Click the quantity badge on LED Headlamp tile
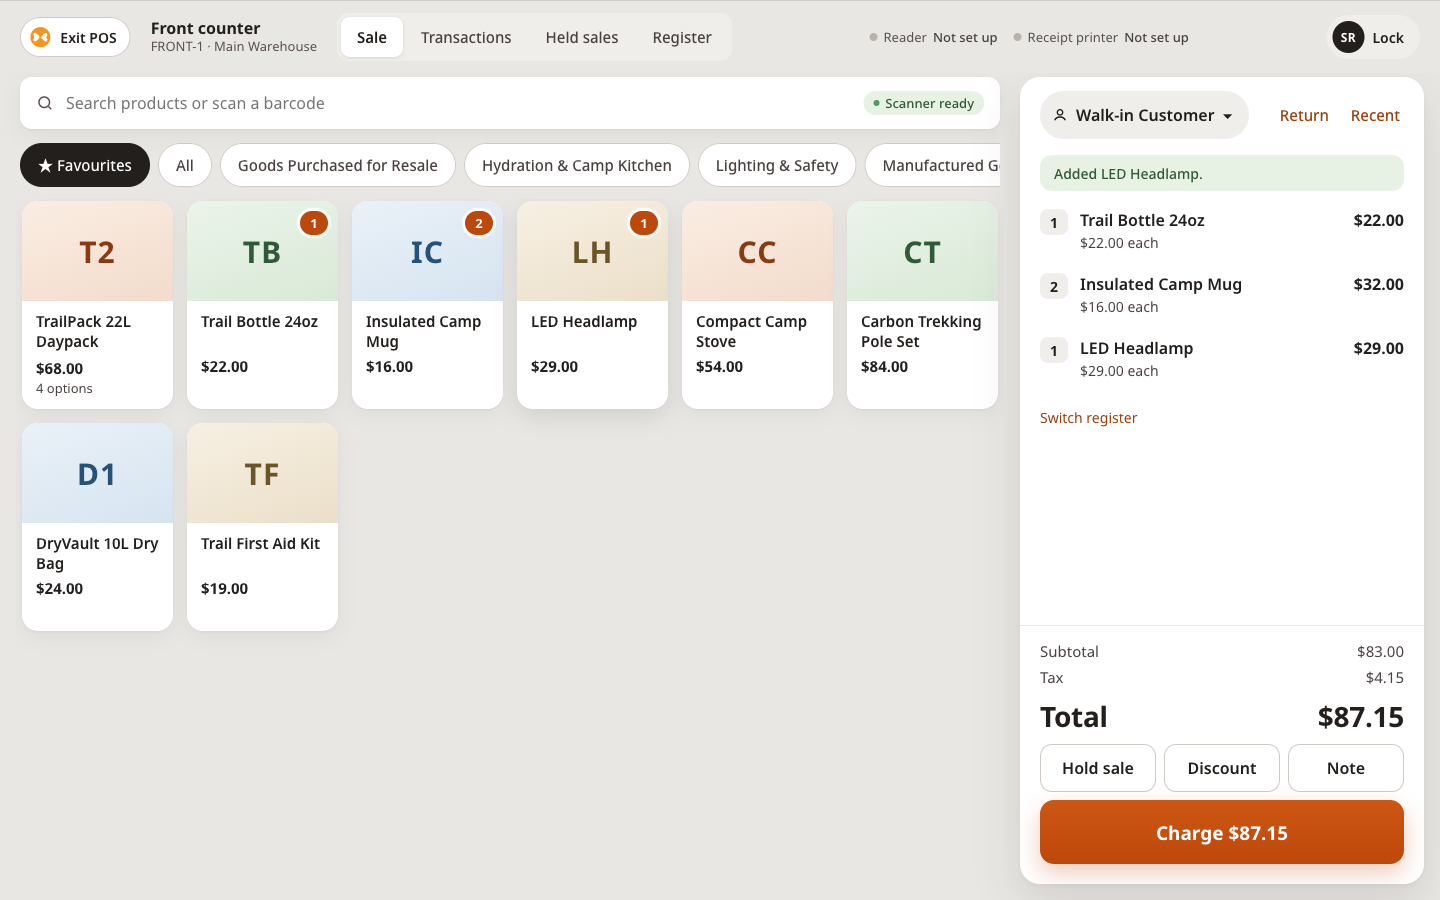 [x=644, y=223]
